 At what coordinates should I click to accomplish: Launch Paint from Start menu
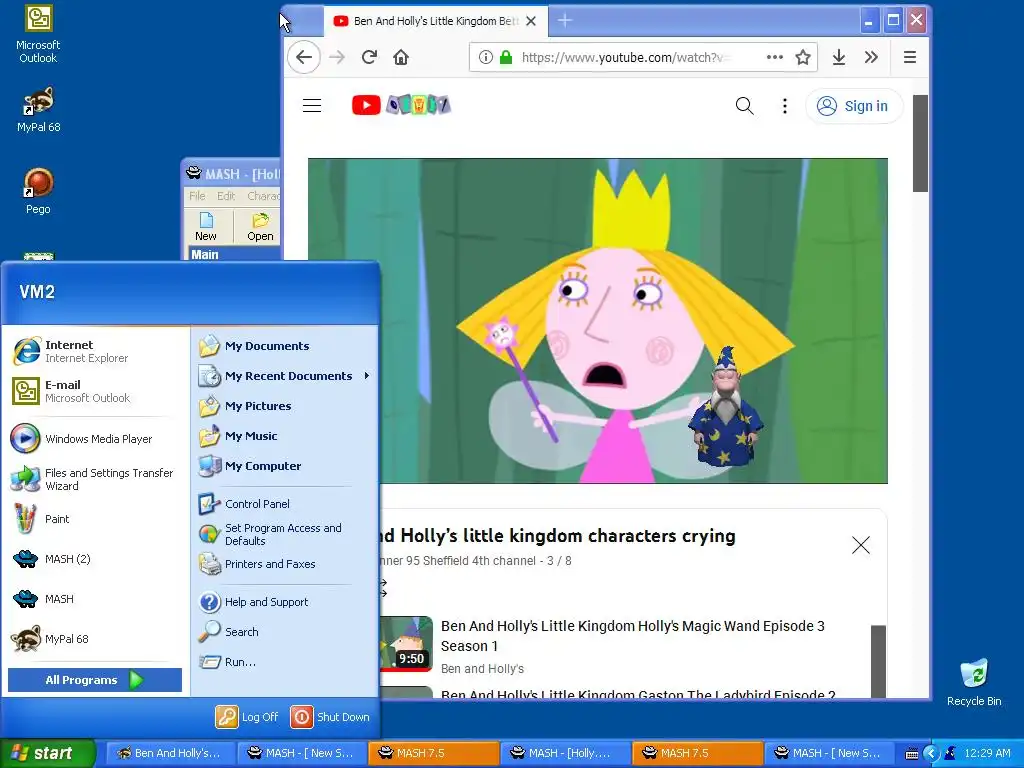[95, 519]
